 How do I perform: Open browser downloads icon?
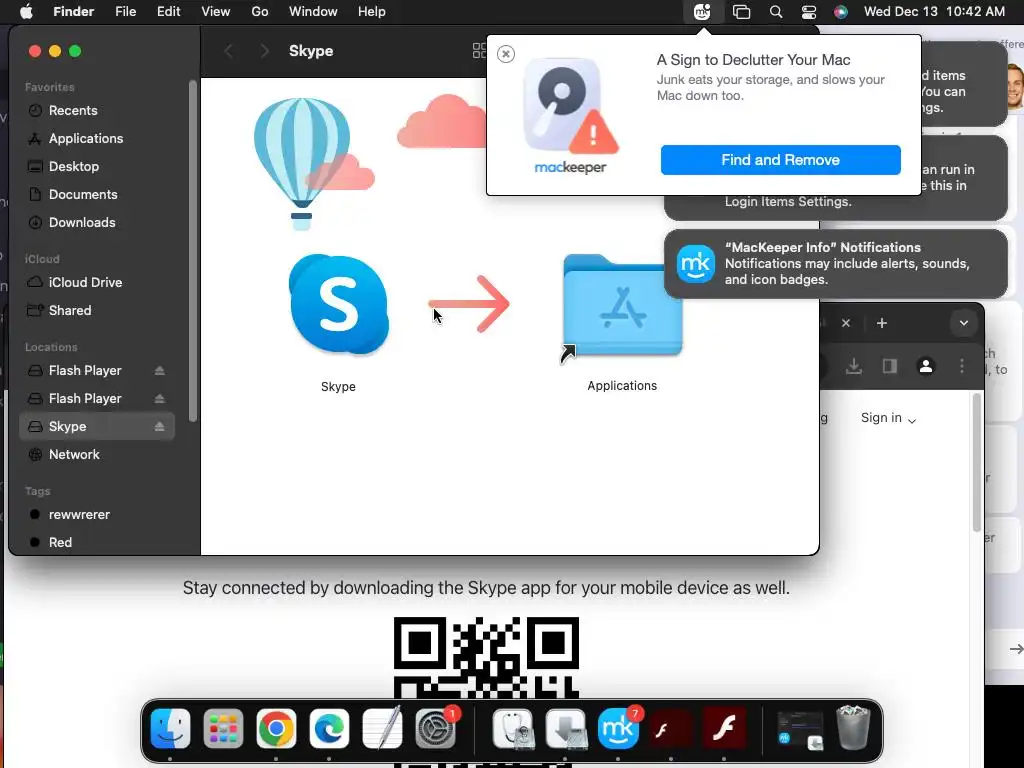pos(854,366)
